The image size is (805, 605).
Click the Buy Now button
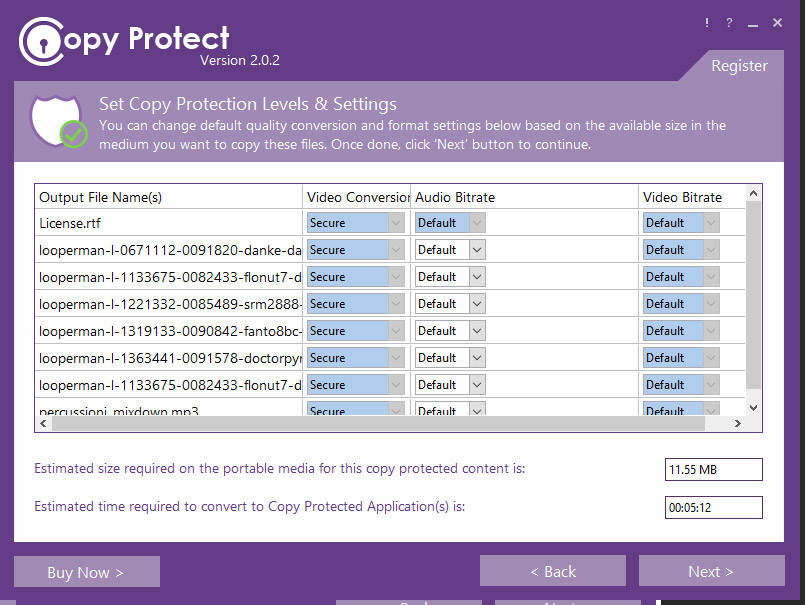click(86, 572)
